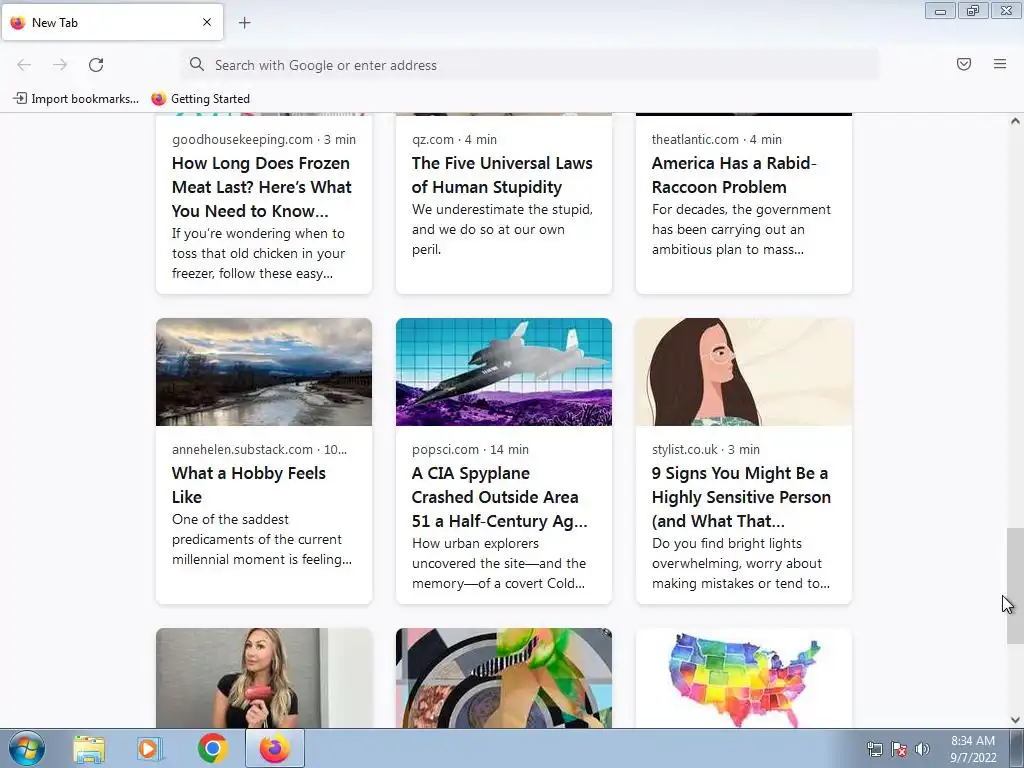1024x768 pixels.
Task: Click the rainbow USA map thumbnail
Action: pyautogui.click(x=744, y=678)
